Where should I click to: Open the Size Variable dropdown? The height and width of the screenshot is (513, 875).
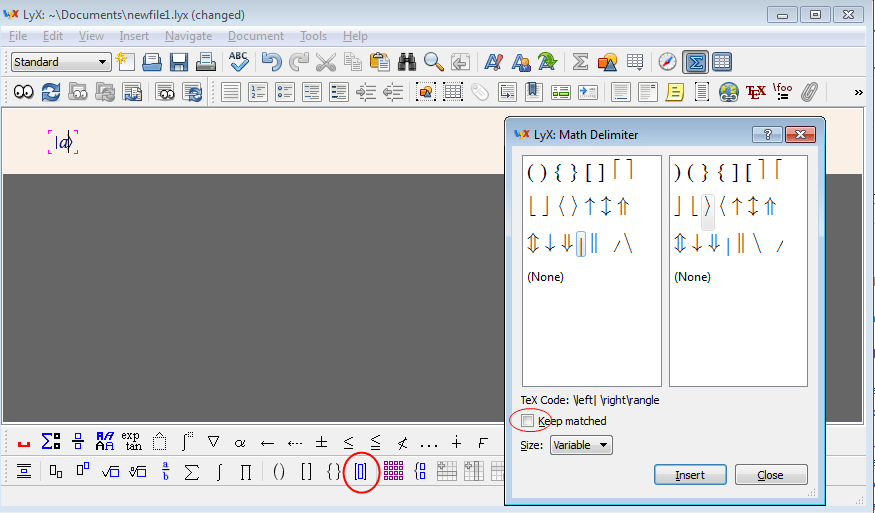(581, 445)
